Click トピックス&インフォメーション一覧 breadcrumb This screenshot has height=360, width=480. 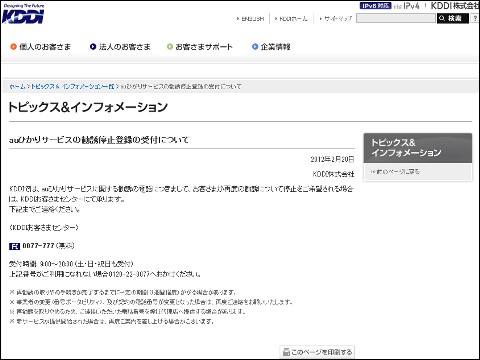coord(73,87)
